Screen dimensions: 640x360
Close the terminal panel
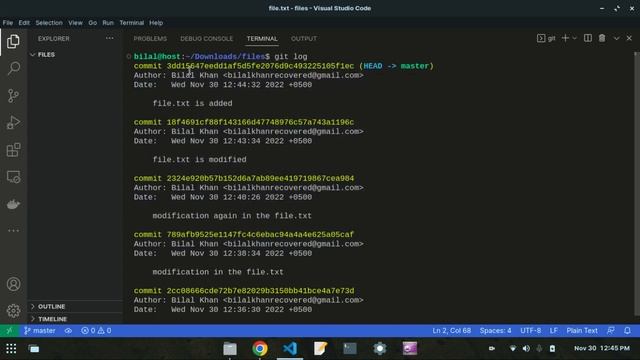click(x=629, y=38)
